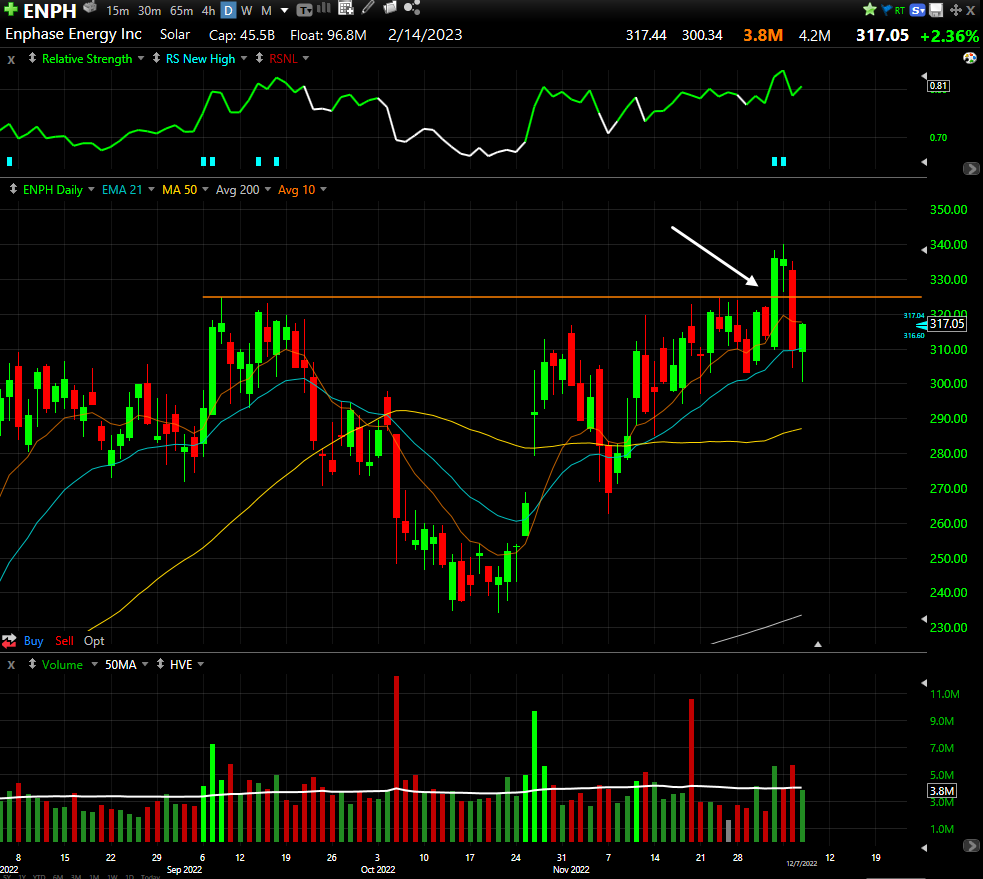The image size is (983, 879).
Task: Open the chart templates folder icon
Action: pyautogui.click(x=390, y=8)
